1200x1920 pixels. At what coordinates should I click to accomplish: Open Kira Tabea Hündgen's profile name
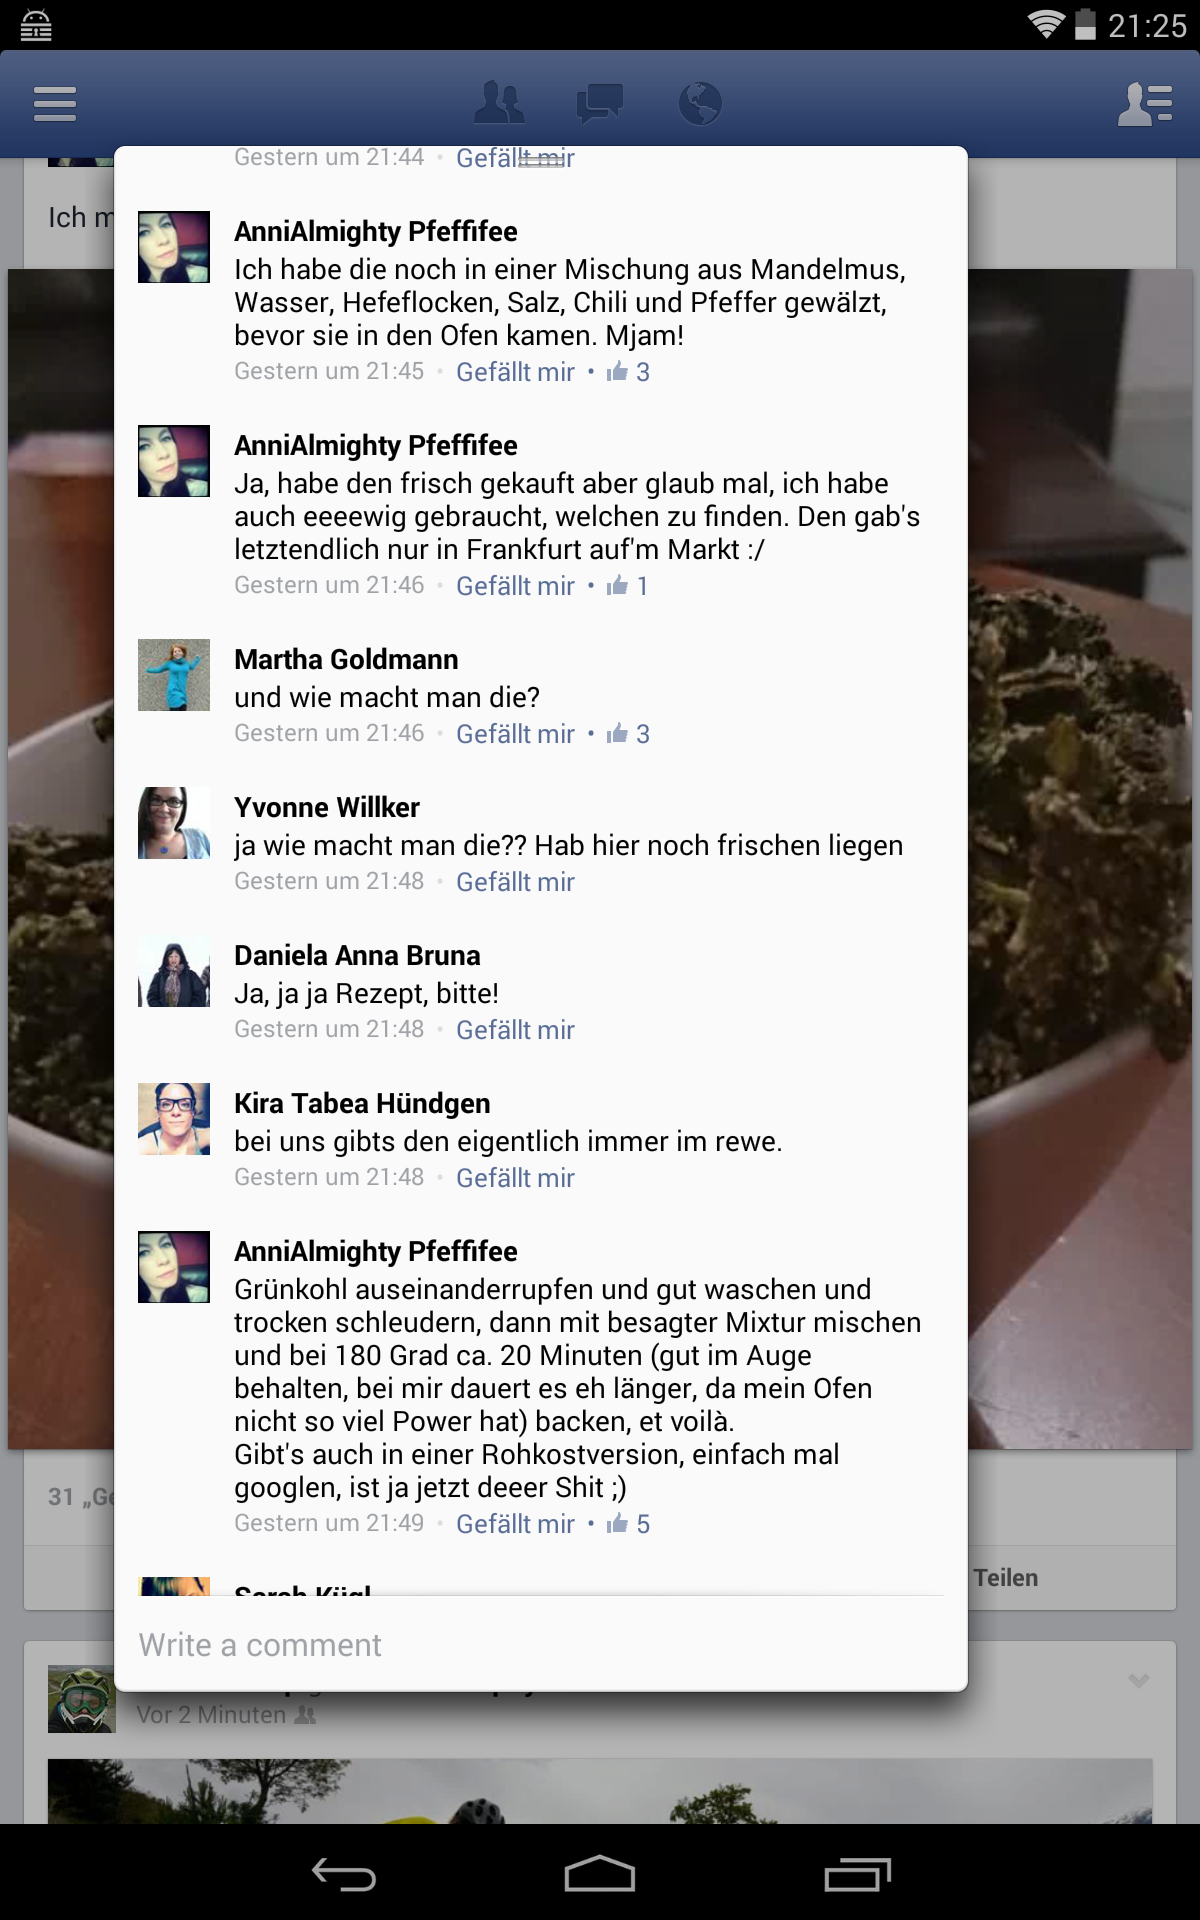coord(362,1103)
